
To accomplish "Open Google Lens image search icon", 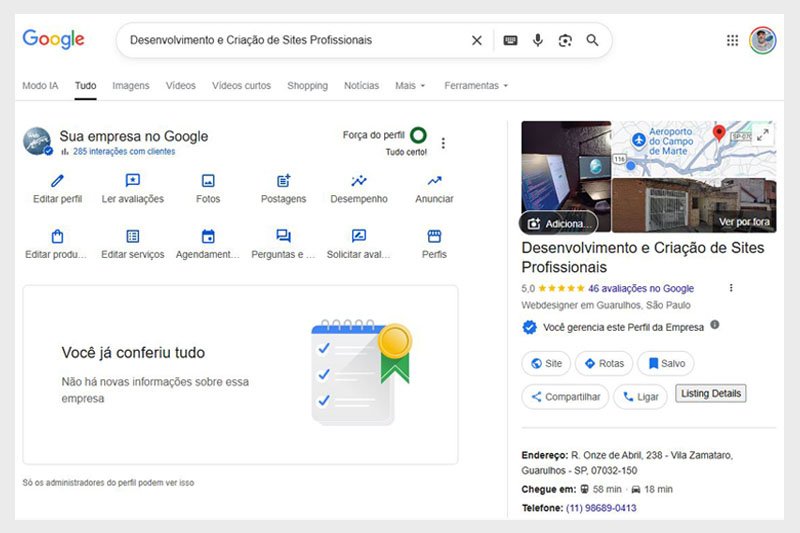I will click(565, 40).
